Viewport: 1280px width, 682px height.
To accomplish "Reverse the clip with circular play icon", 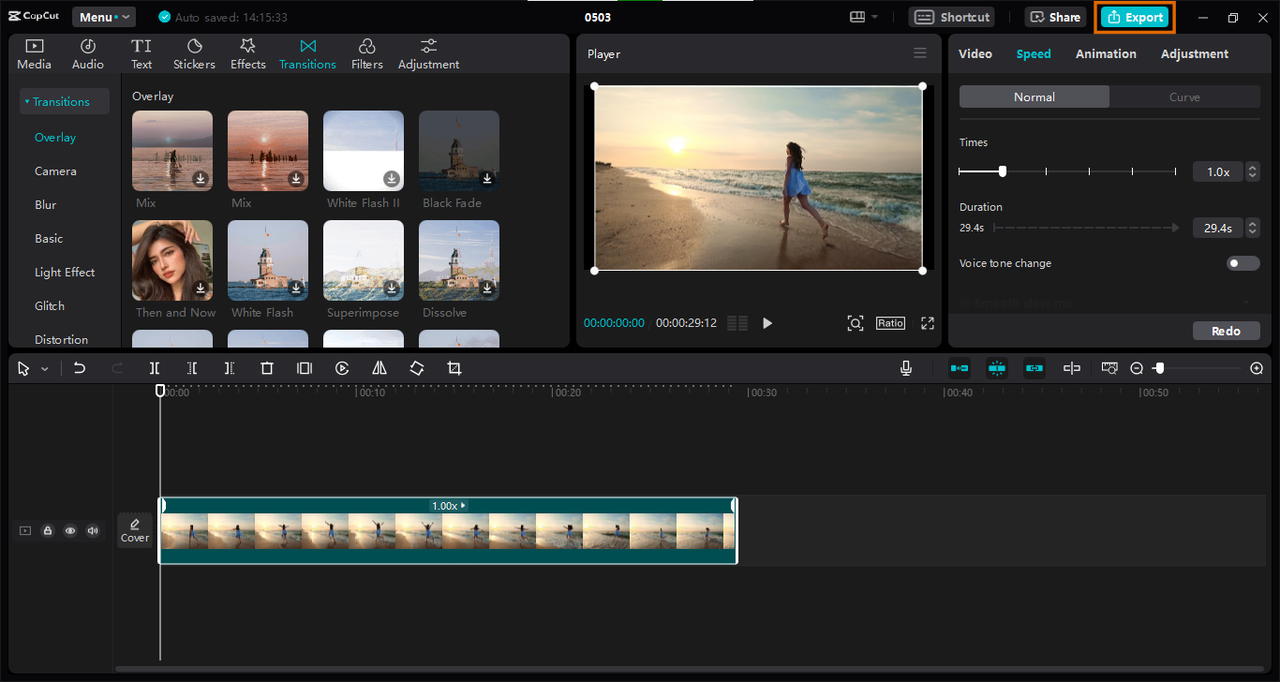I will coord(342,368).
